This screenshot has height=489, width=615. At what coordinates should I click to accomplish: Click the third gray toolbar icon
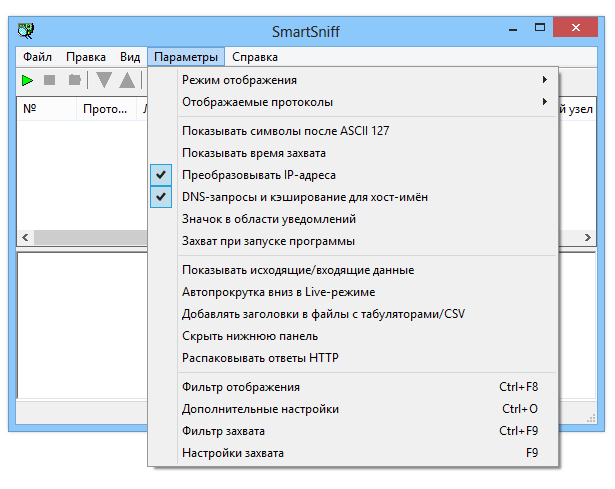pos(73,79)
